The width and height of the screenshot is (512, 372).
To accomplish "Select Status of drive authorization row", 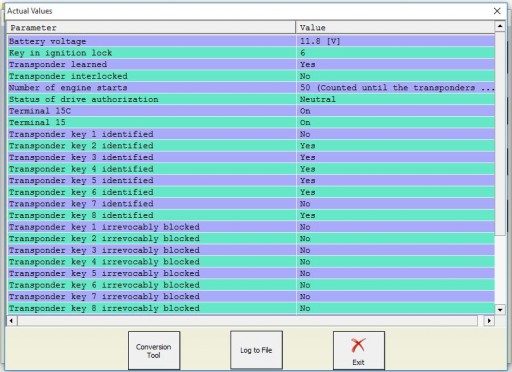I will [x=251, y=99].
